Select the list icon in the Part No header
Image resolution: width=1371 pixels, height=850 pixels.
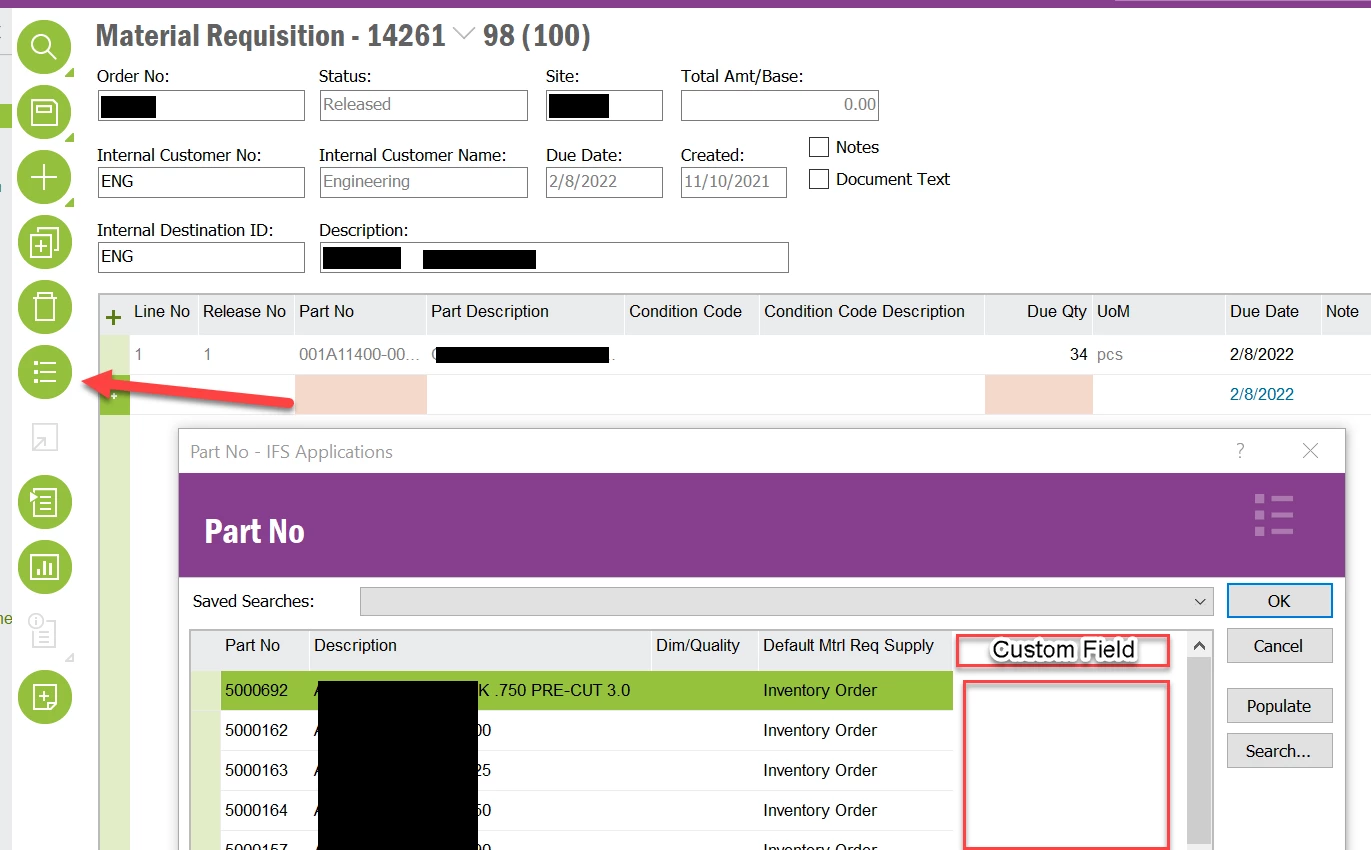[1273, 514]
